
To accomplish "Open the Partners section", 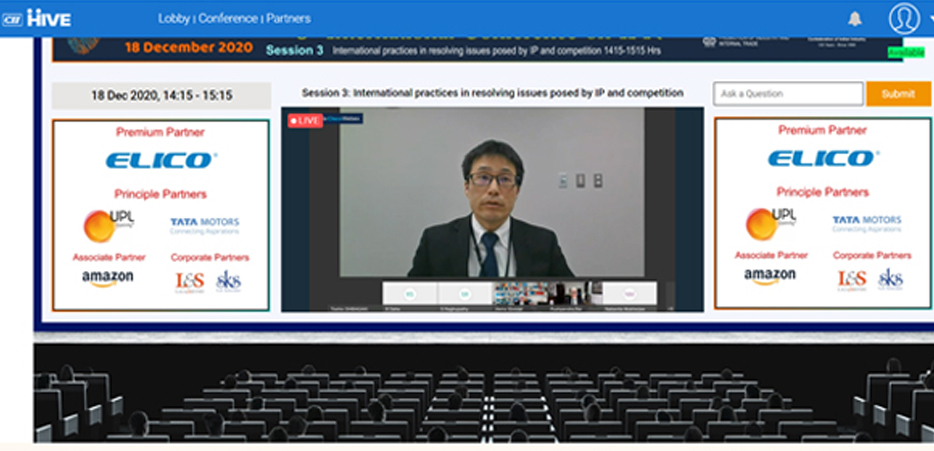I will tap(288, 18).
